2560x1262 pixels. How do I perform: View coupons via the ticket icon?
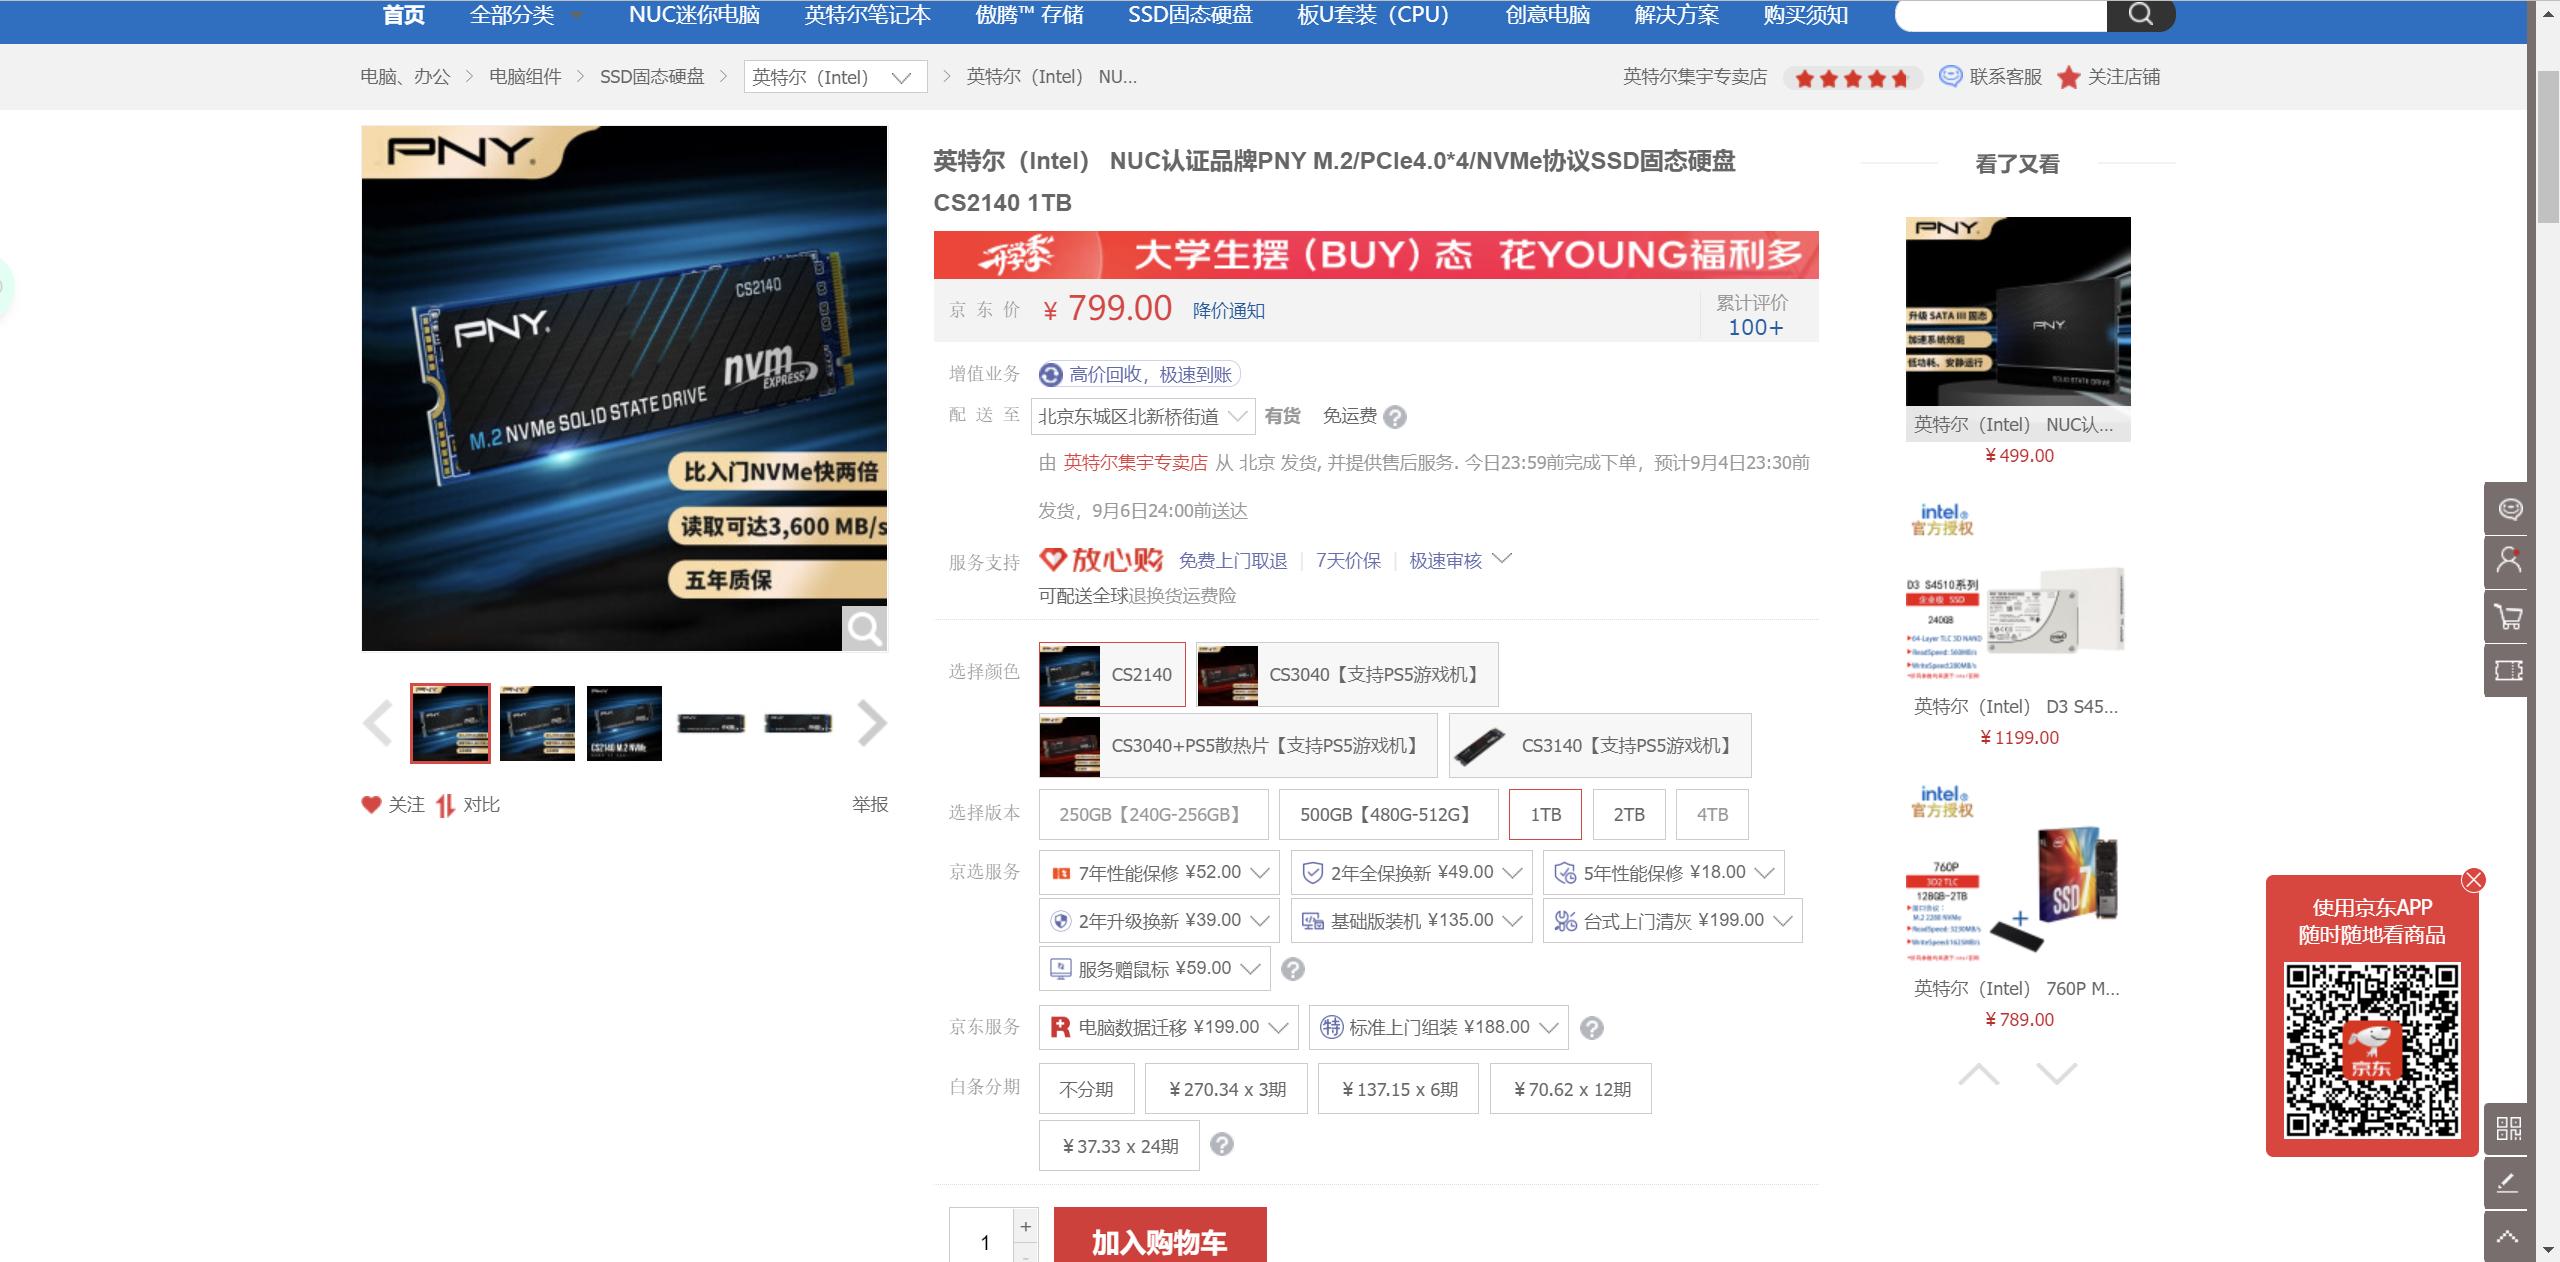[x=2508, y=671]
